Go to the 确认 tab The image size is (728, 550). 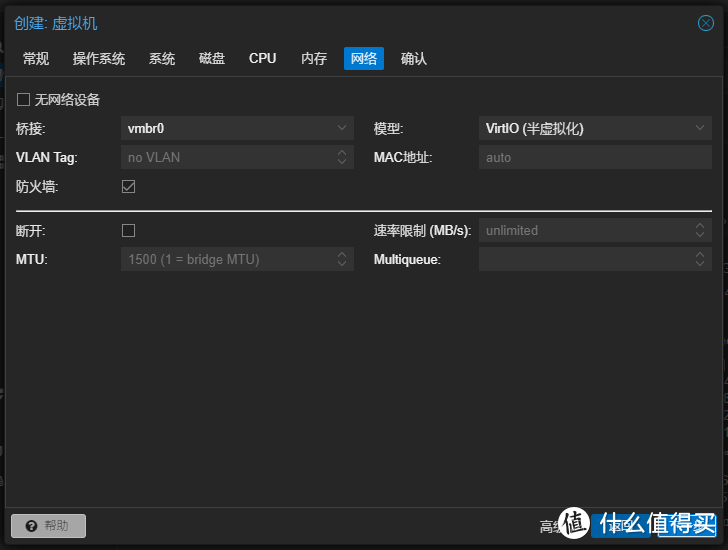414,59
